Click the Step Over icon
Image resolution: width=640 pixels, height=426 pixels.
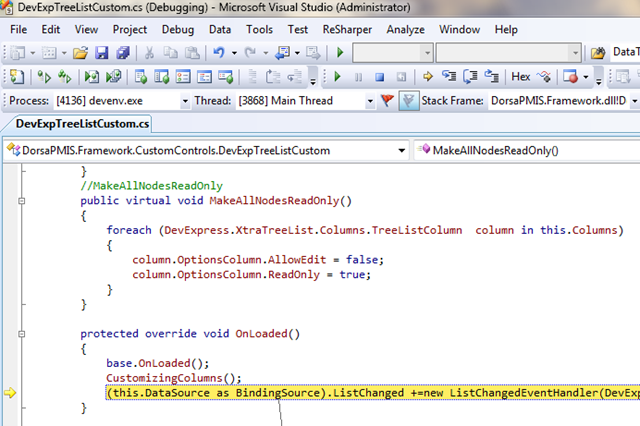point(470,76)
